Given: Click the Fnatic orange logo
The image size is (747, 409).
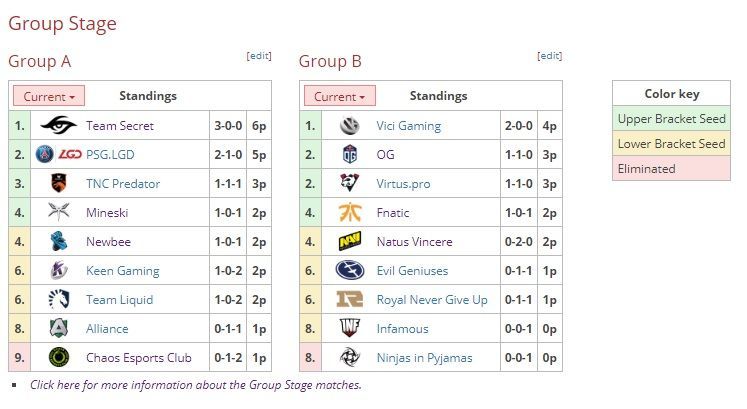Looking at the screenshot, I should tap(350, 212).
